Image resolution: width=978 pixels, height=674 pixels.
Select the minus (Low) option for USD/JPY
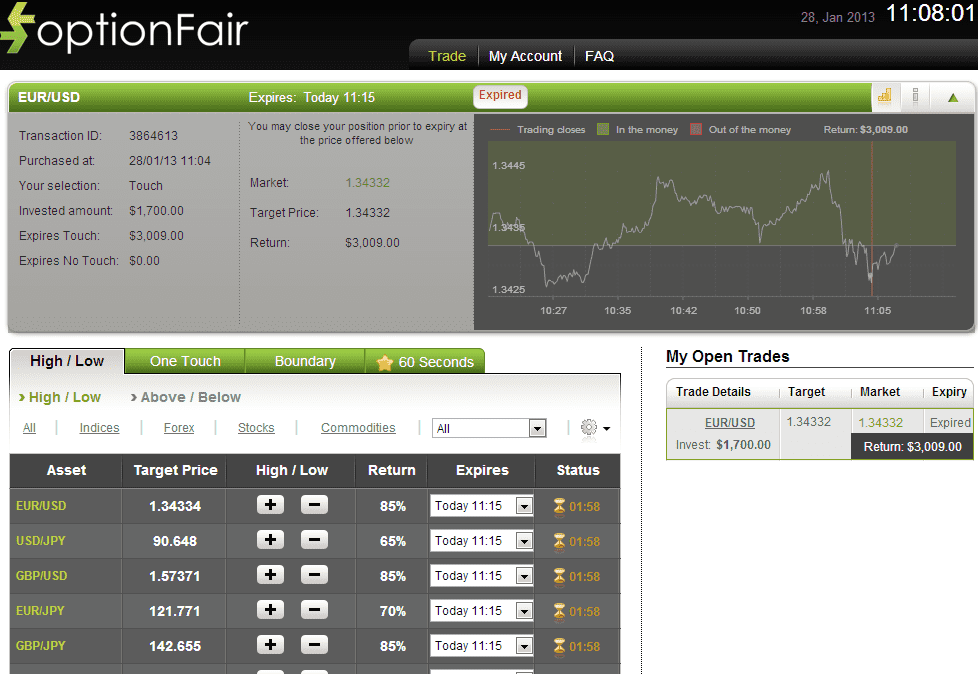[314, 540]
